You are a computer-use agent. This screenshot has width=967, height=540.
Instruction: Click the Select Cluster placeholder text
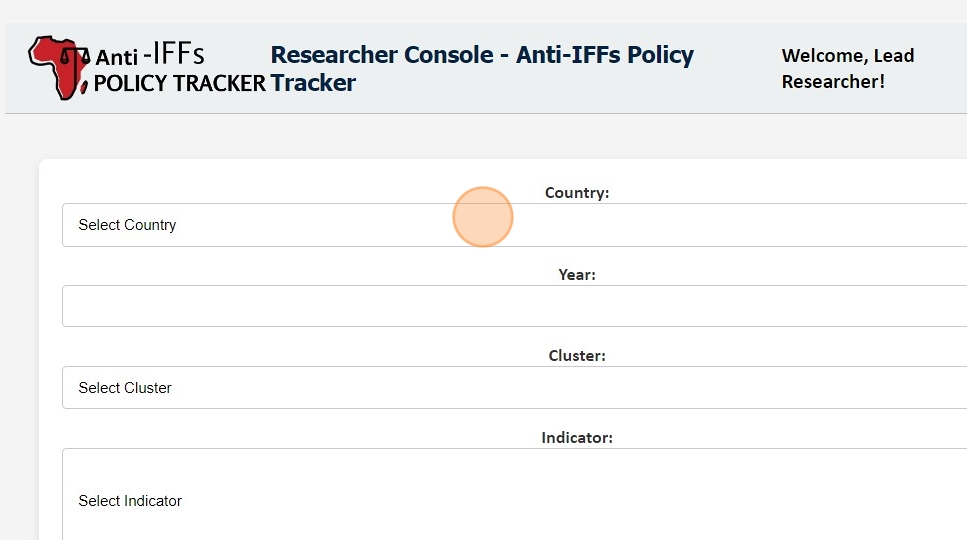coord(125,388)
